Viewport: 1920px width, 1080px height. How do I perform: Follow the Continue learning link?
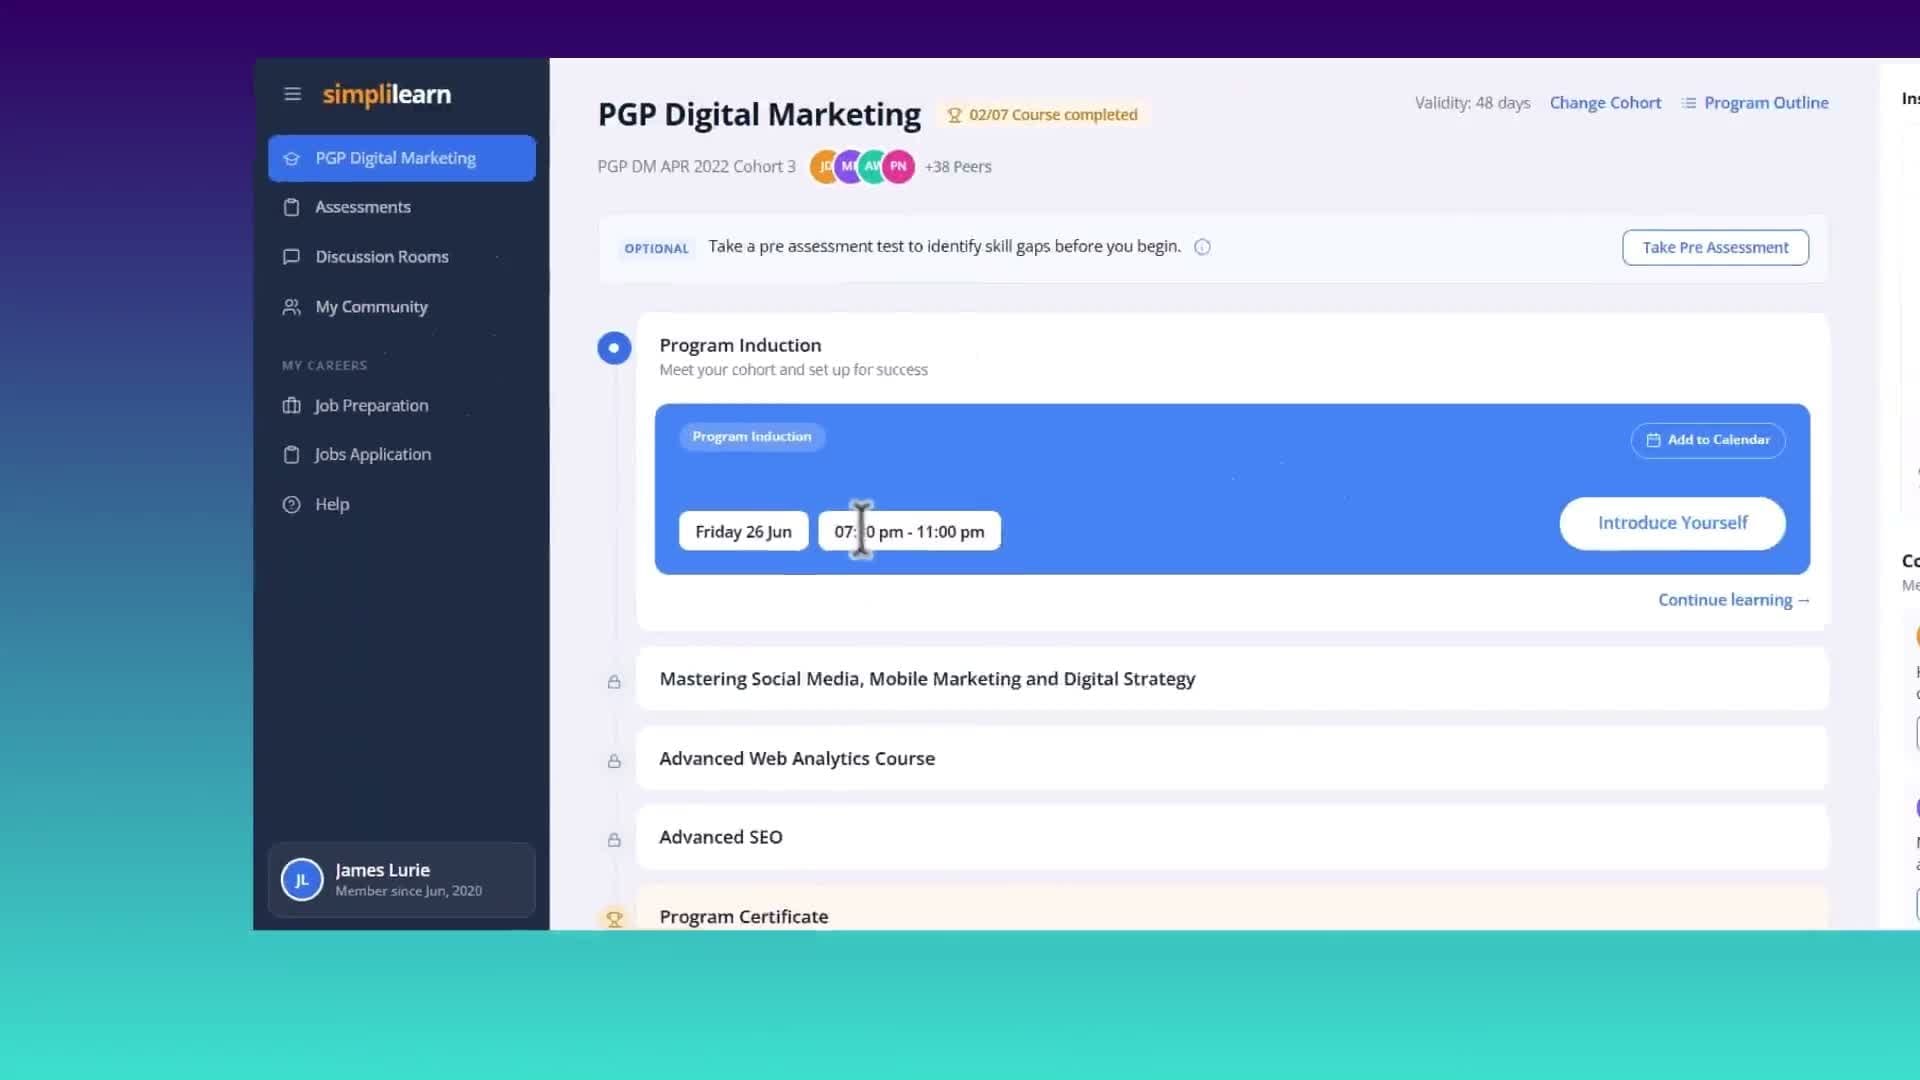click(1734, 600)
